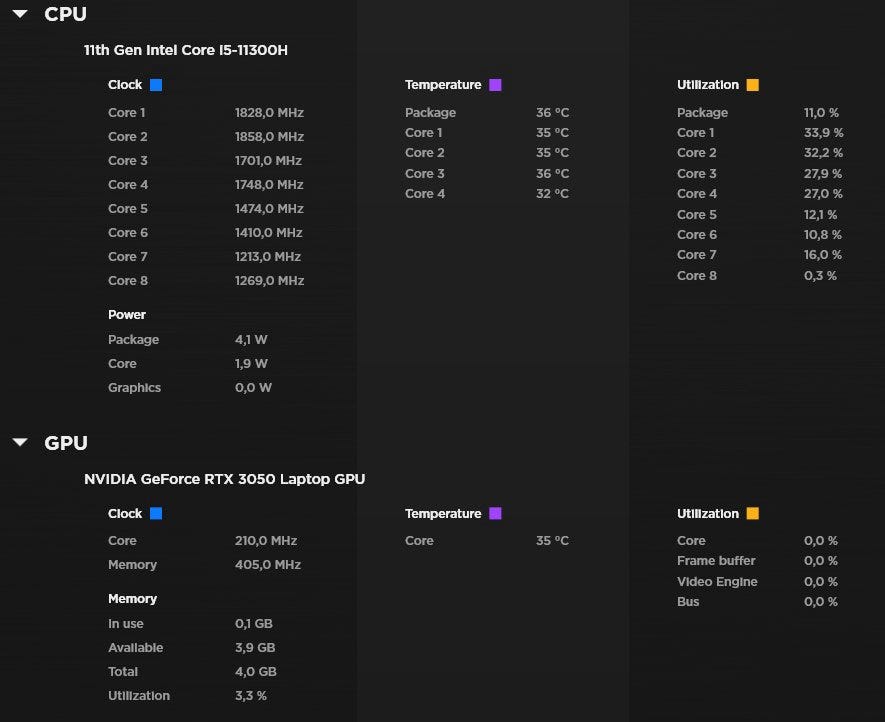
Task: Select the GPU section heading
Action: [66, 443]
